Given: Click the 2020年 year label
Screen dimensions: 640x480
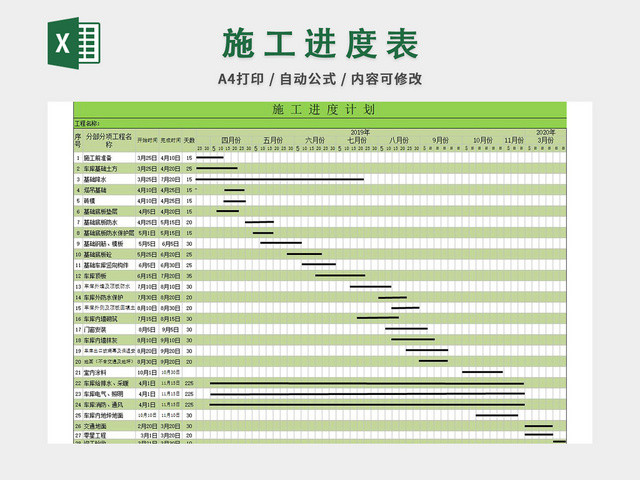Looking at the screenshot, I should point(545,132).
